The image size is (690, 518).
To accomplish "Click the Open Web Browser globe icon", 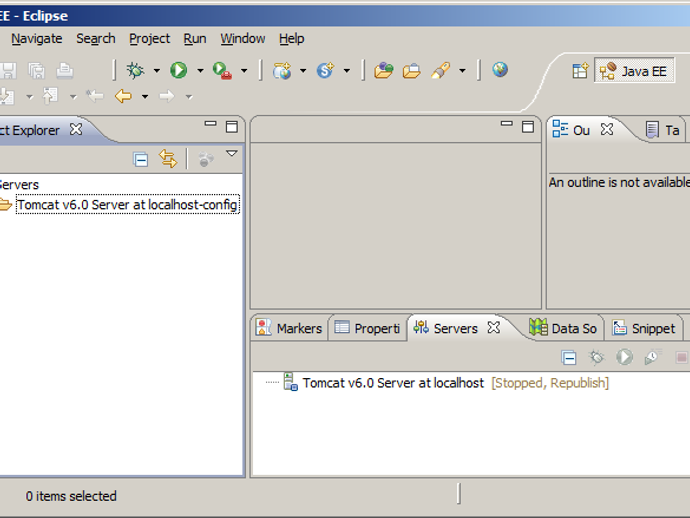I will pyautogui.click(x=500, y=70).
